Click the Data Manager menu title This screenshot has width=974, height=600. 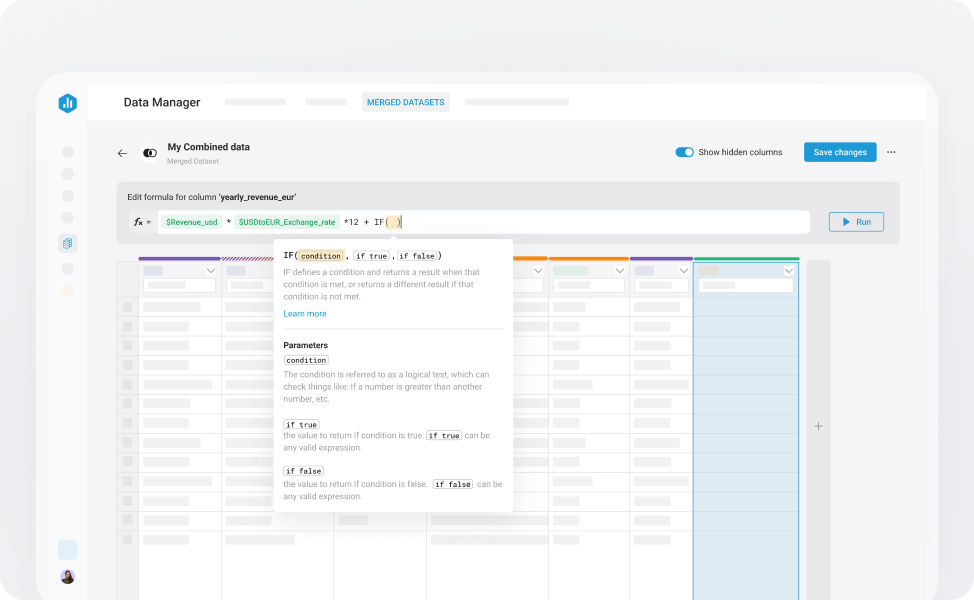click(161, 102)
